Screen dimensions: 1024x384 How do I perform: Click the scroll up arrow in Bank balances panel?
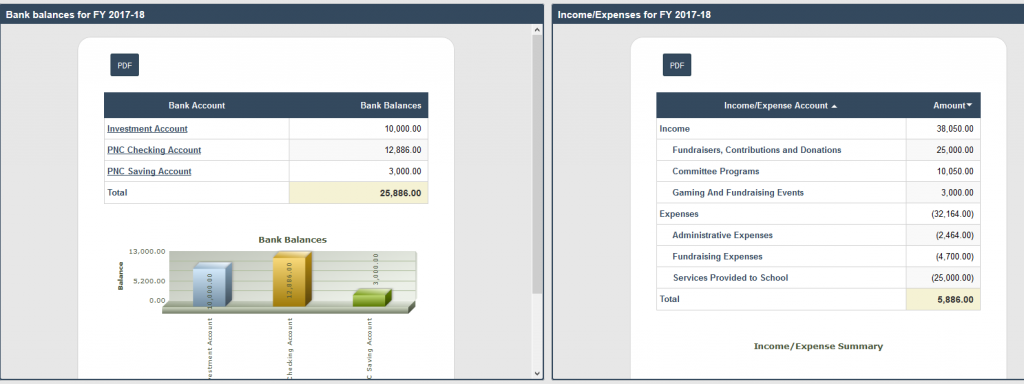(x=537, y=30)
